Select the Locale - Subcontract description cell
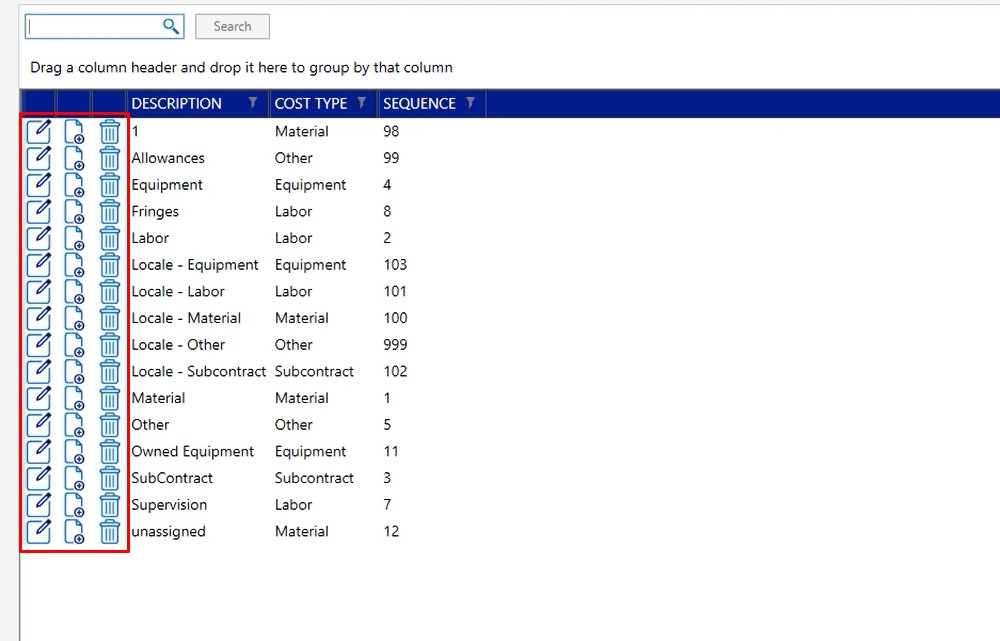Viewport: 1000px width, 641px height. [198, 371]
